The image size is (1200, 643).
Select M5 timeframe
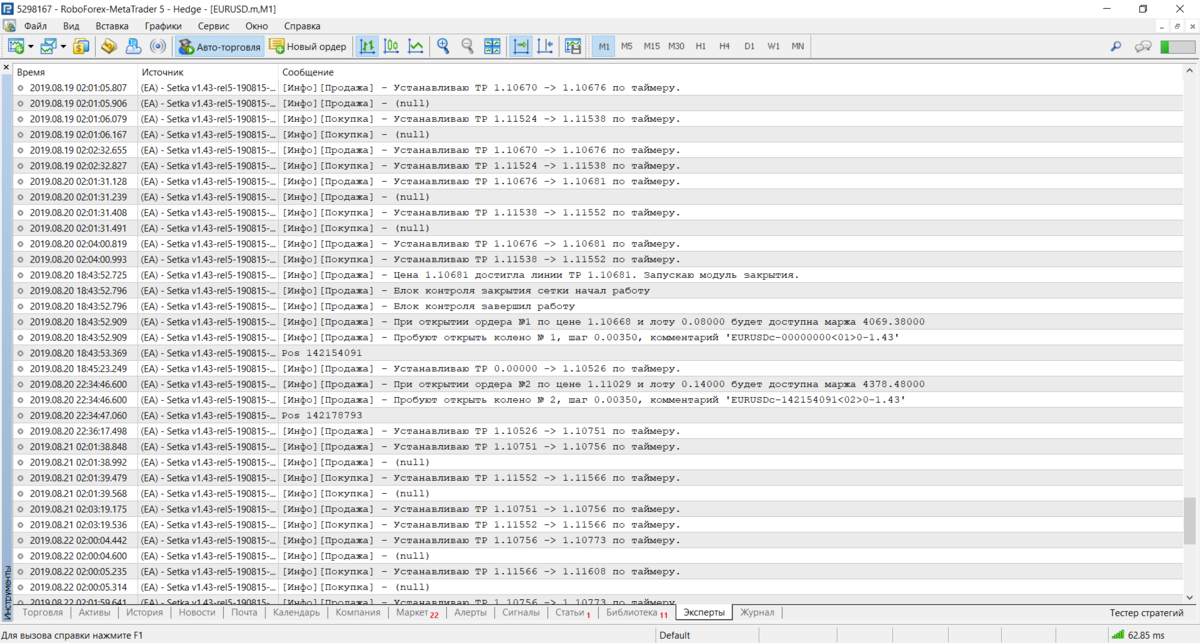tap(627, 46)
